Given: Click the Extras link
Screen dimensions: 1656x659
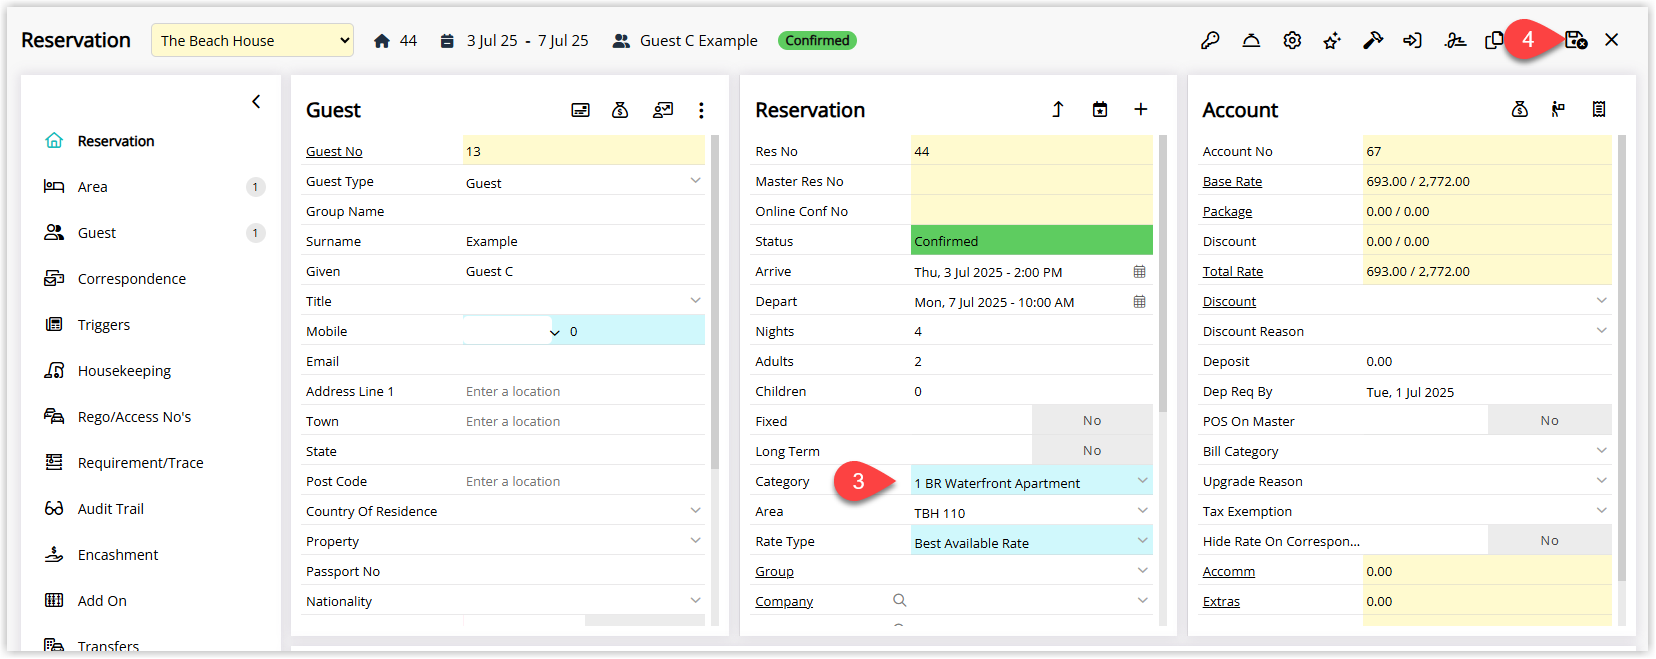Looking at the screenshot, I should [1221, 602].
